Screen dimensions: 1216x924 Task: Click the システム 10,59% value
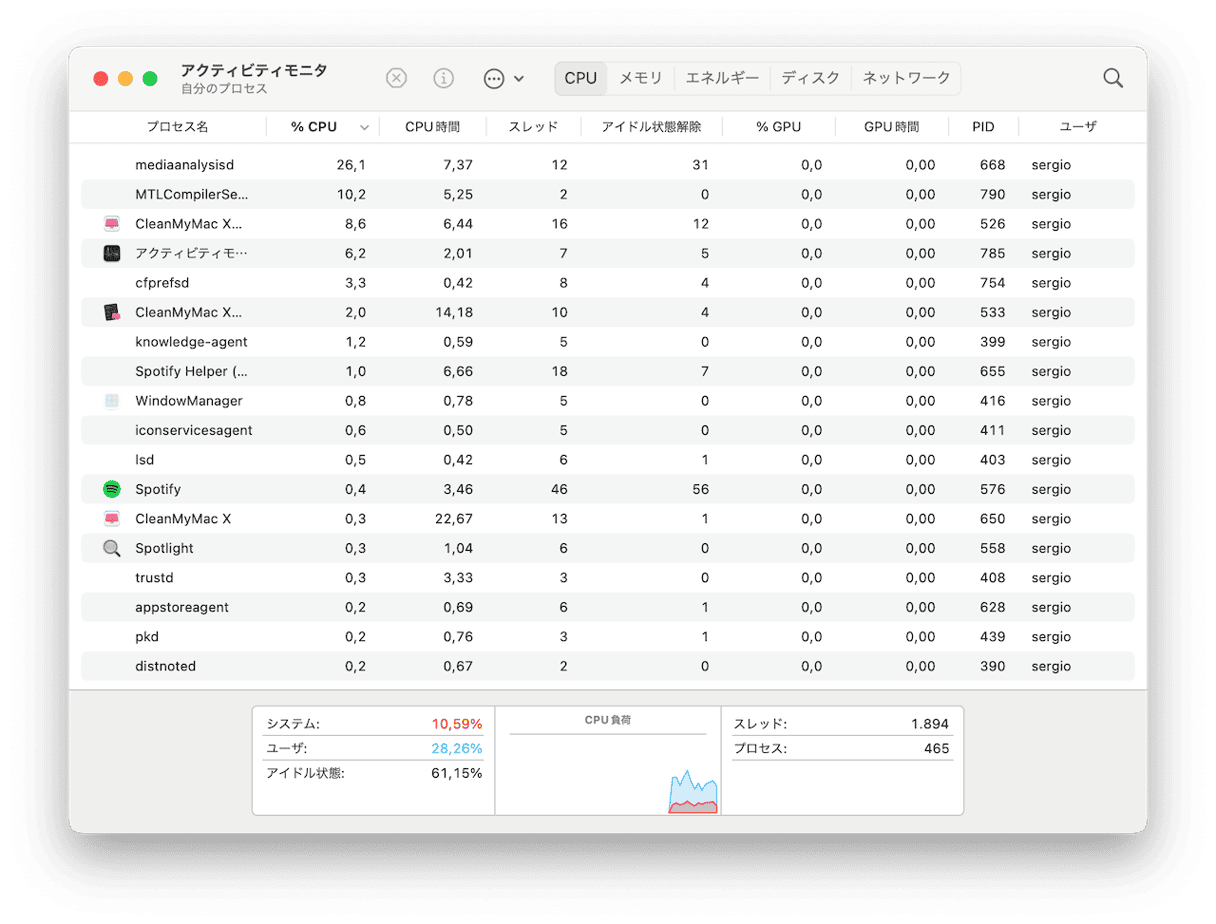coord(457,723)
